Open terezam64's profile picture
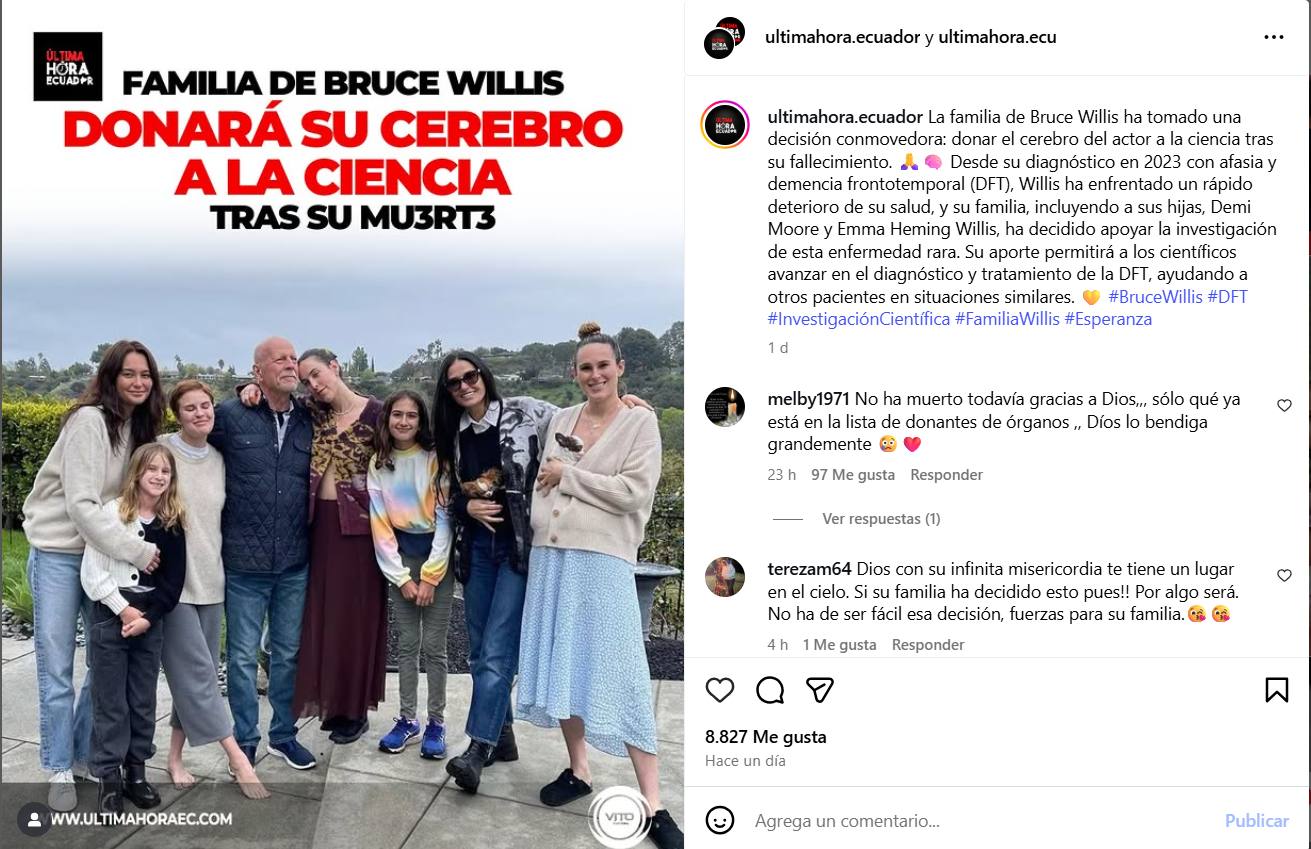Viewport: 1311px width, 849px height. (725, 577)
